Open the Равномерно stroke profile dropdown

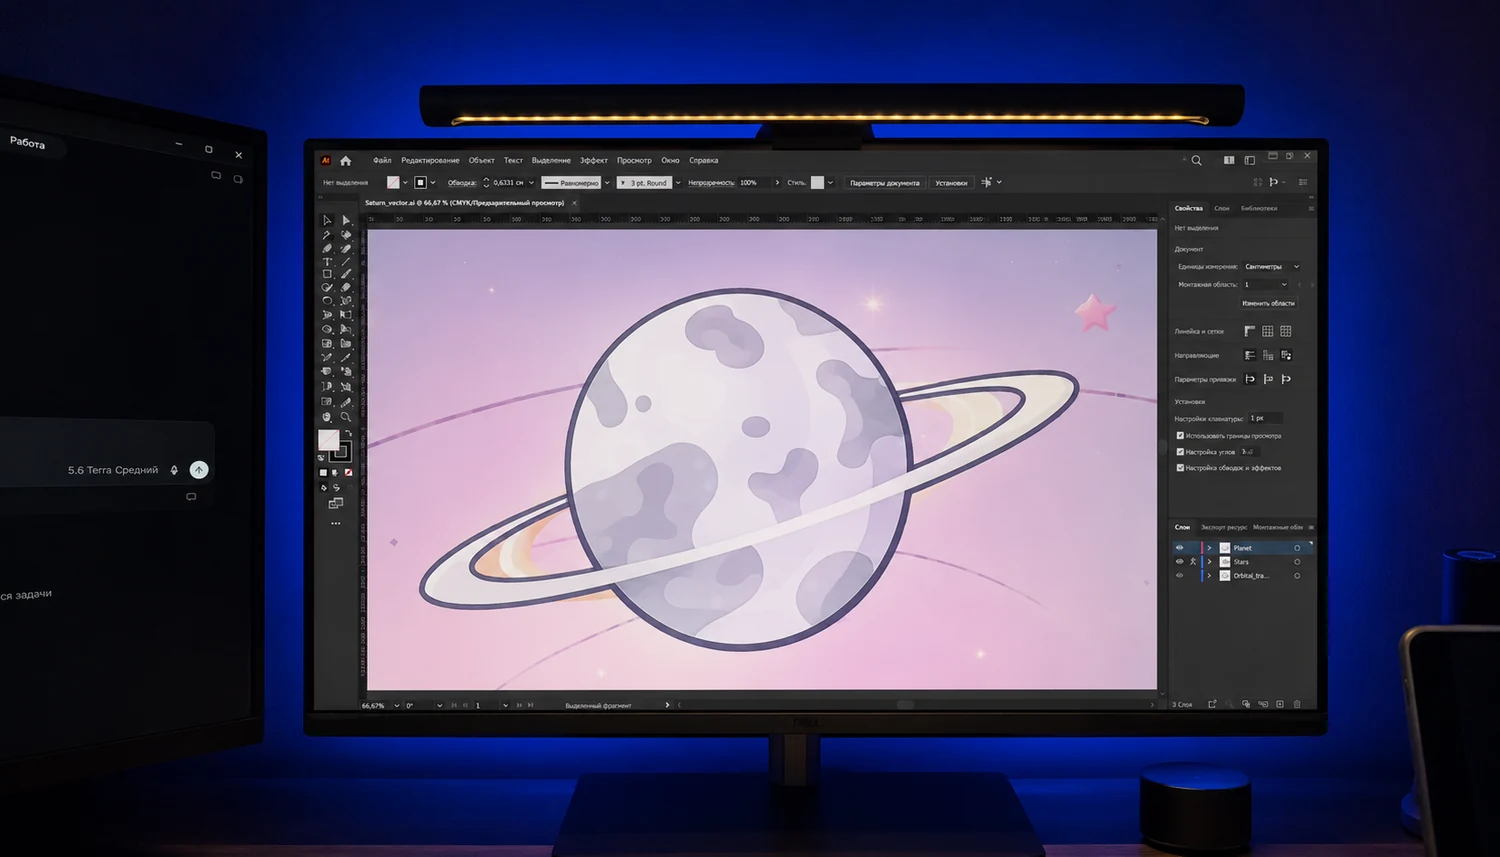[x=607, y=183]
